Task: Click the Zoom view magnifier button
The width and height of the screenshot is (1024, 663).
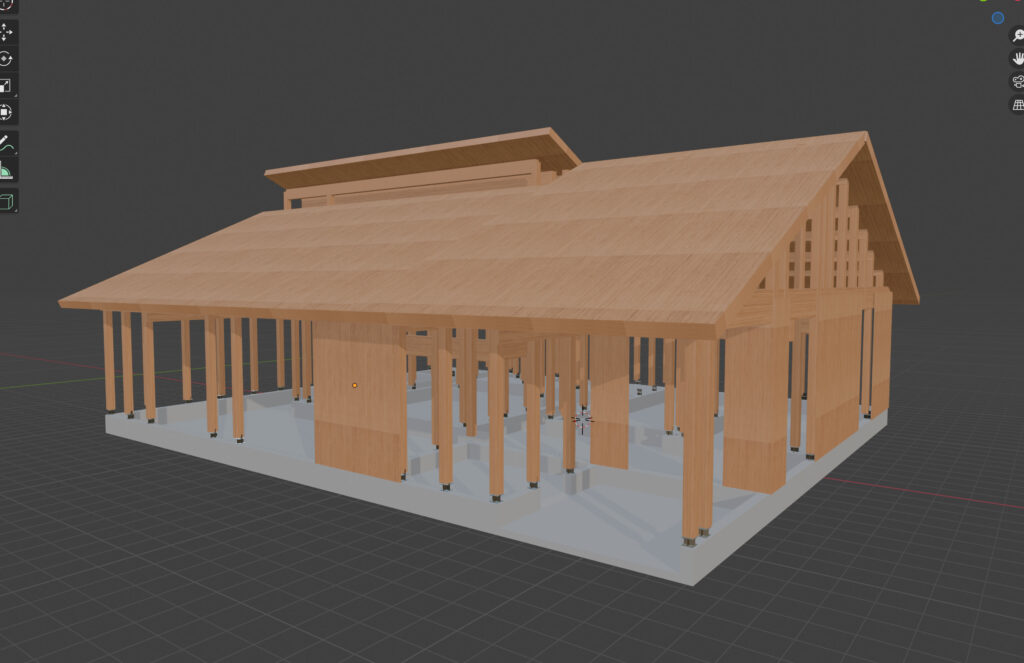Action: (1018, 36)
